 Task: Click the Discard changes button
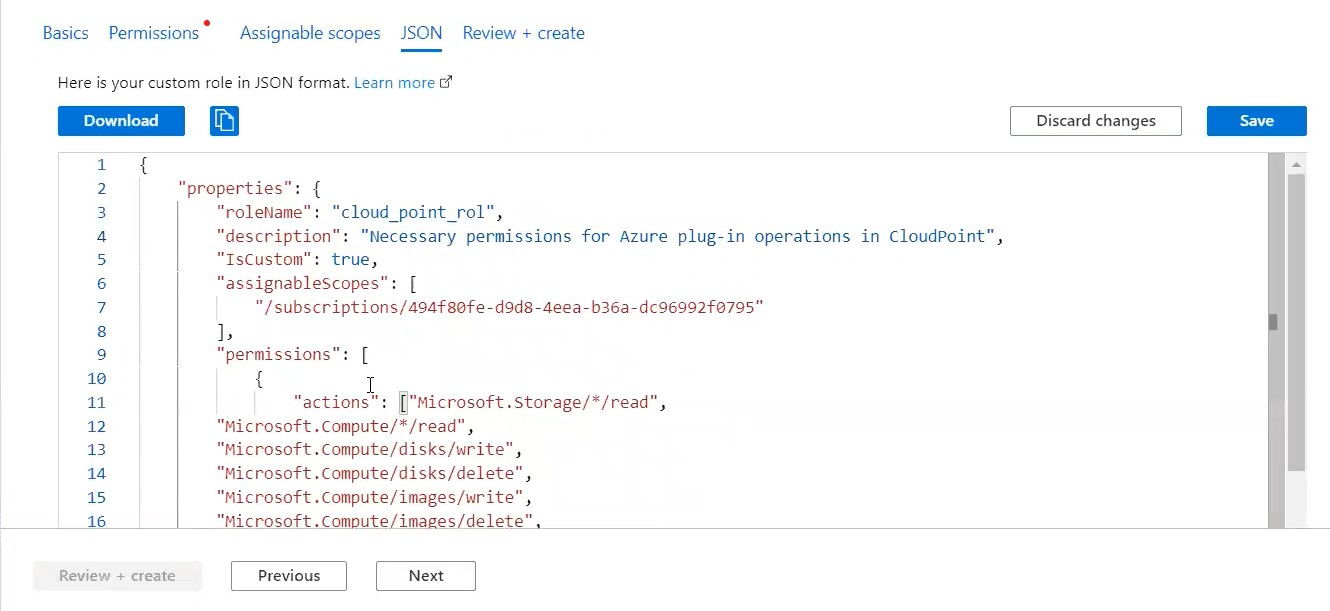[1096, 121]
